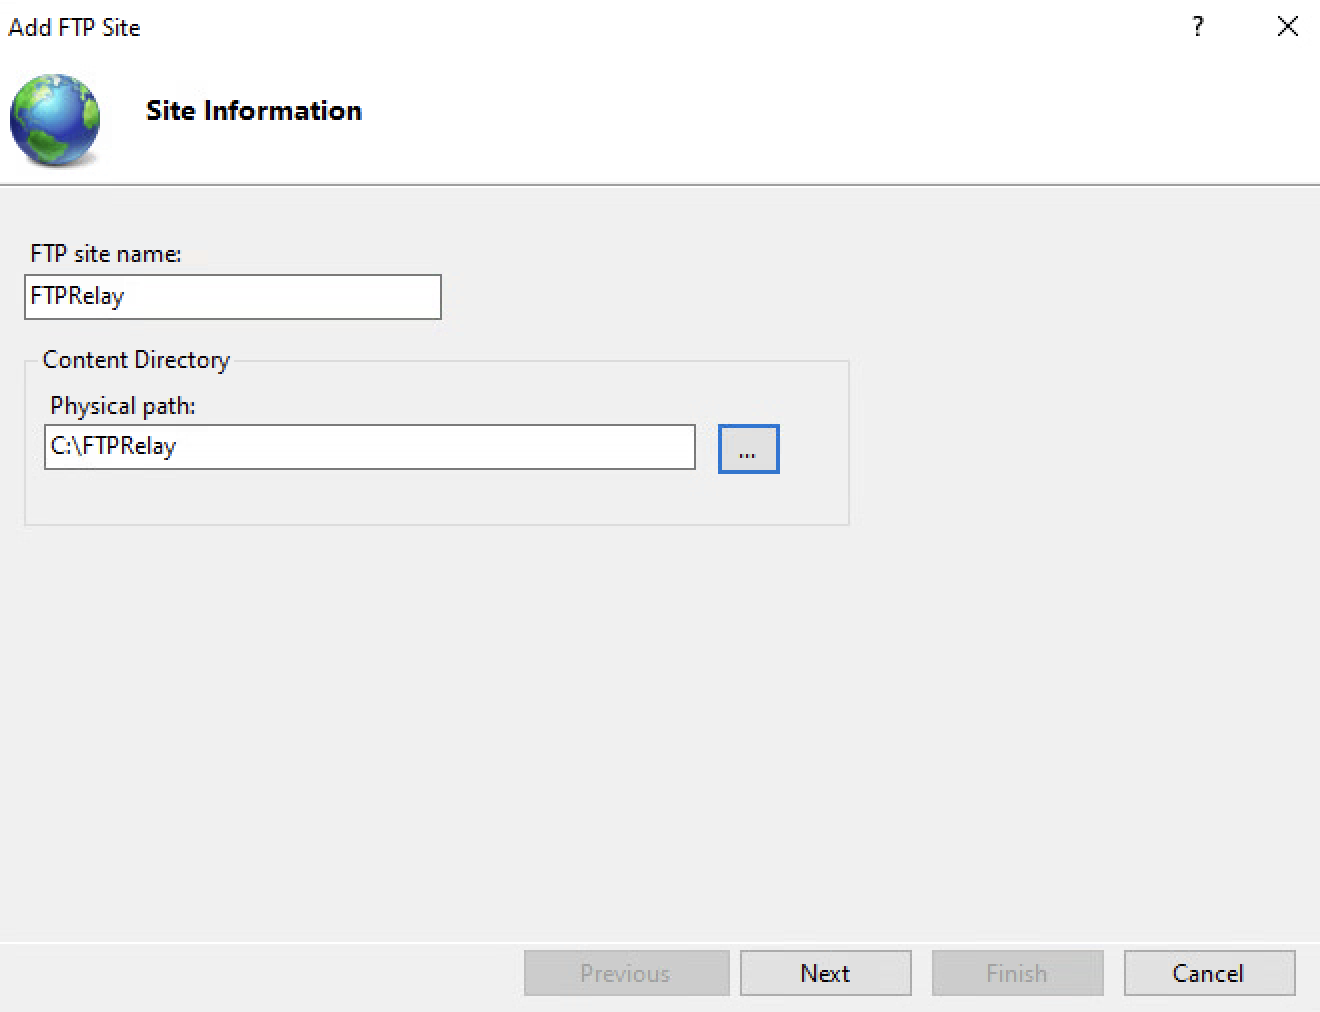Viewport: 1320px width, 1012px height.
Task: Click the ellipsis button beside Physical path
Action: tap(748, 449)
